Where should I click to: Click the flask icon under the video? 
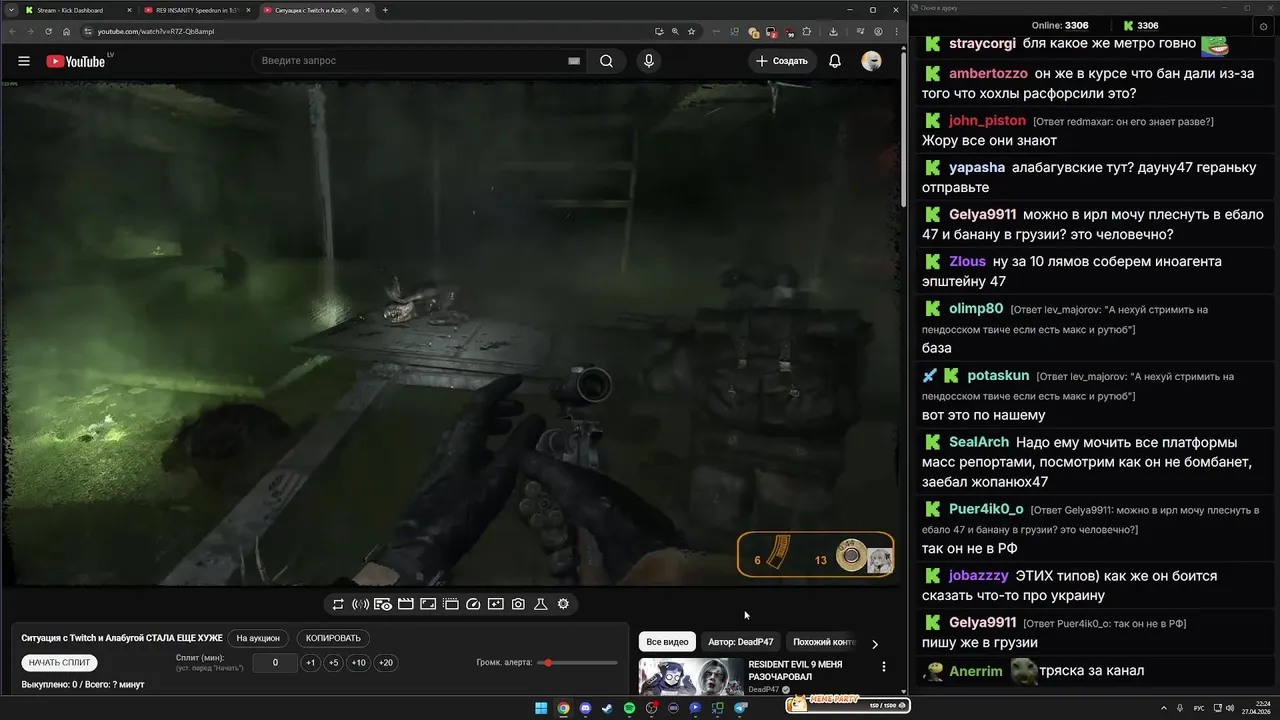(541, 604)
